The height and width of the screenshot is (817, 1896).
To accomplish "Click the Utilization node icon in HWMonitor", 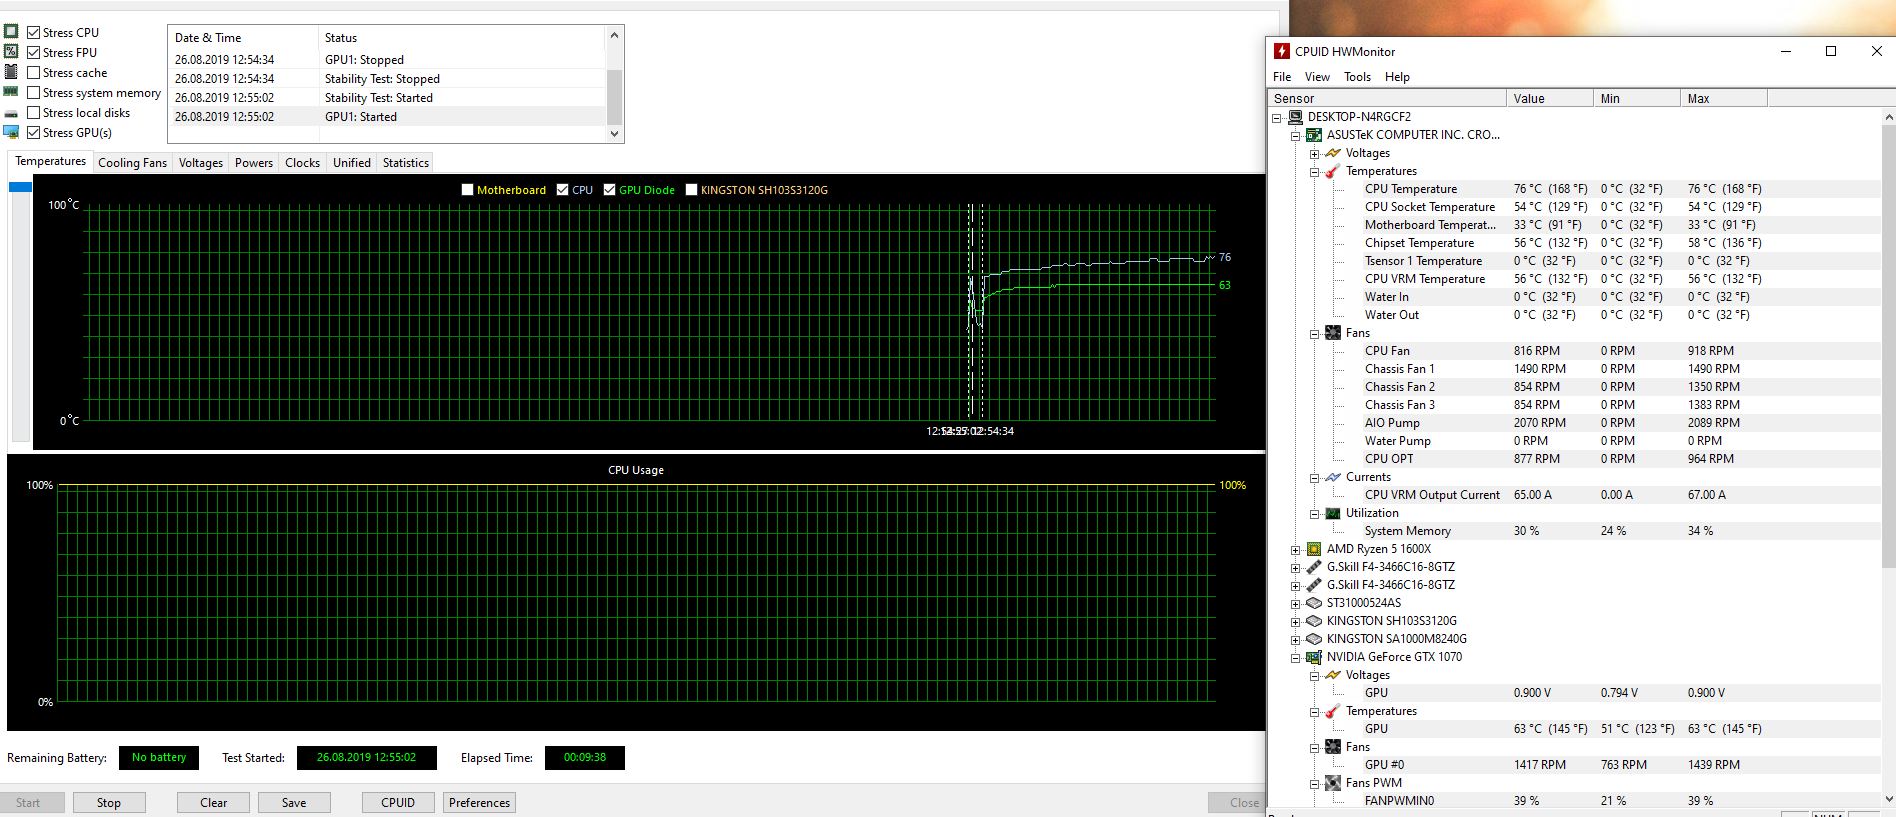I will point(1333,513).
